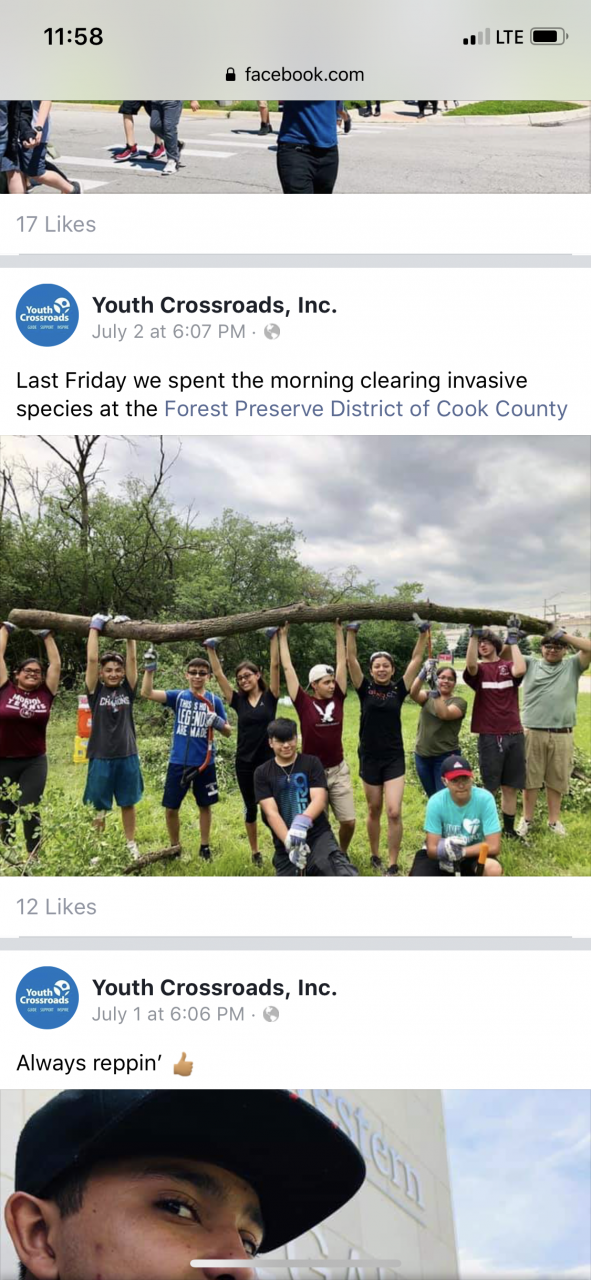The height and width of the screenshot is (1280, 591).
Task: Open July 2 at 6:07 PM timestamp
Action: 168,332
